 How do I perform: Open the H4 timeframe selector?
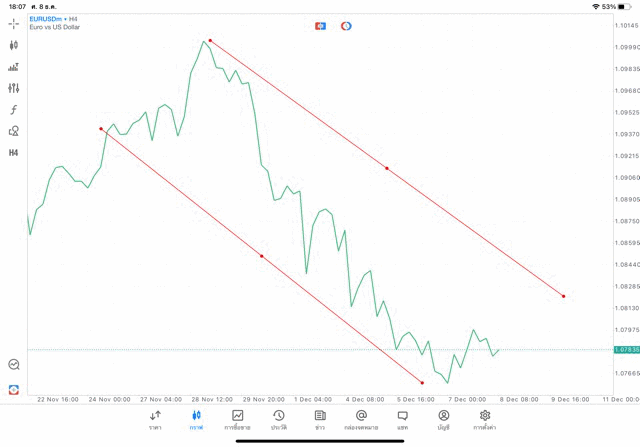[14, 153]
